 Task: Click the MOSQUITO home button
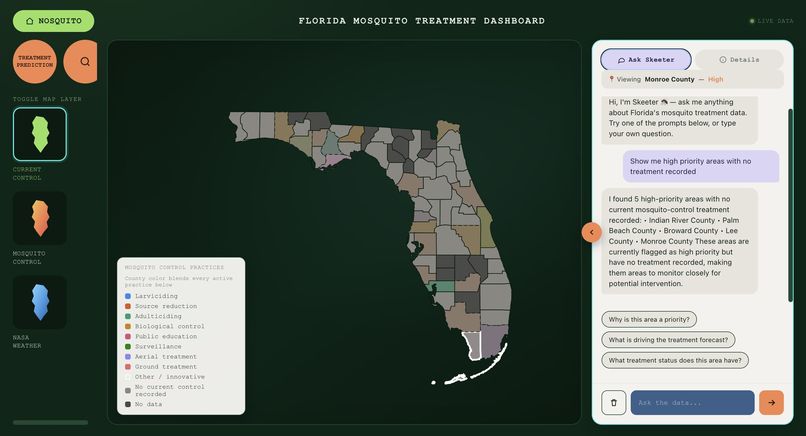(x=53, y=21)
